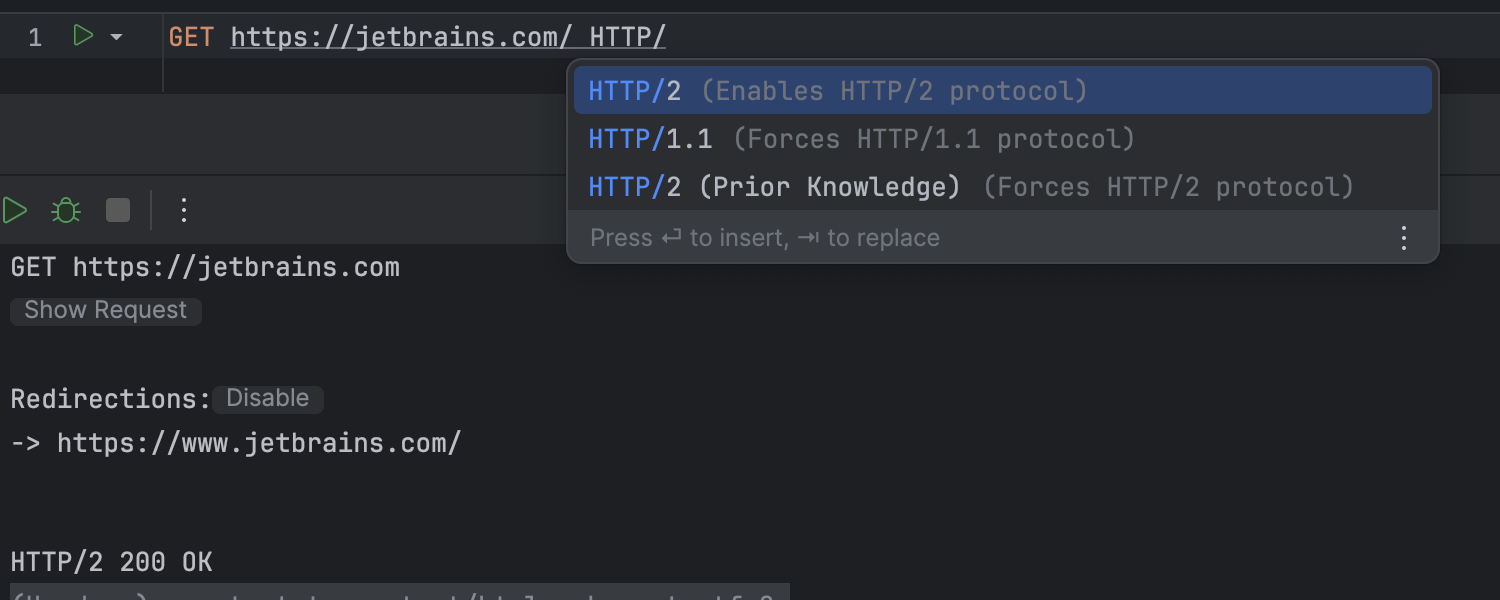Open more actions next to the Stop icon
The image size is (1500, 600).
click(x=183, y=210)
